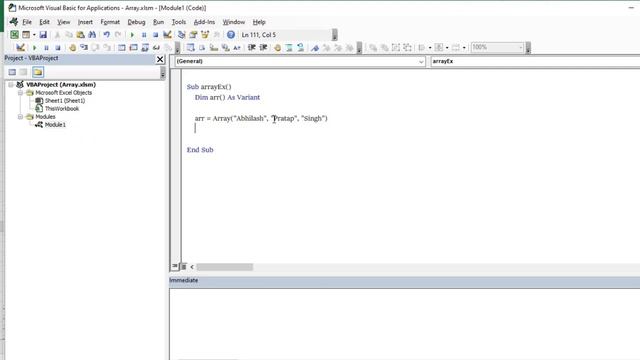Open the Immediate Window toolbar icon
The width and height of the screenshot is (640, 360).
133,48
